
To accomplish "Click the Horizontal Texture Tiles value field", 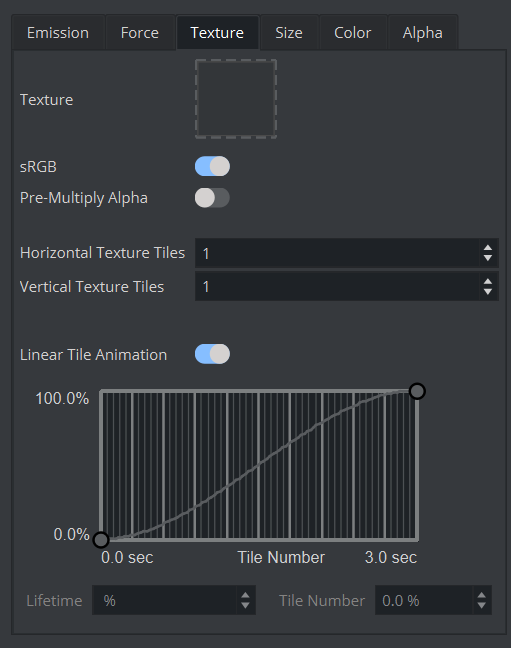I will coord(337,253).
